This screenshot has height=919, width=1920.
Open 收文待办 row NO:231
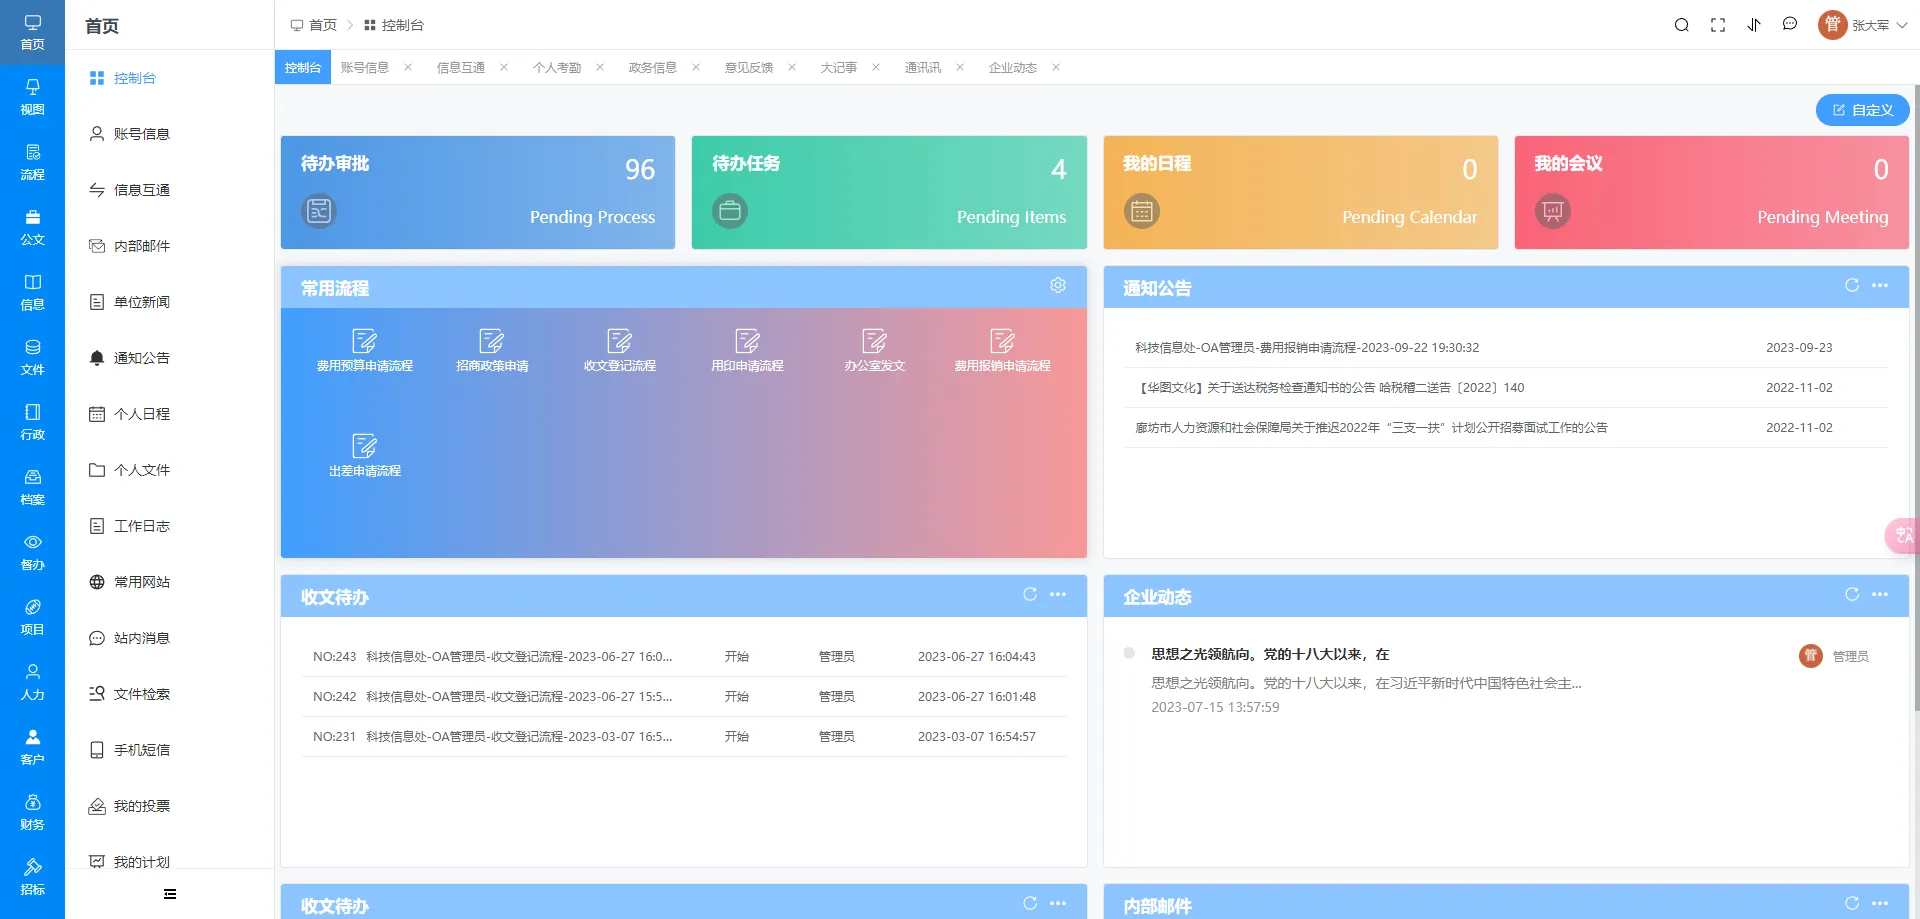pyautogui.click(x=684, y=737)
